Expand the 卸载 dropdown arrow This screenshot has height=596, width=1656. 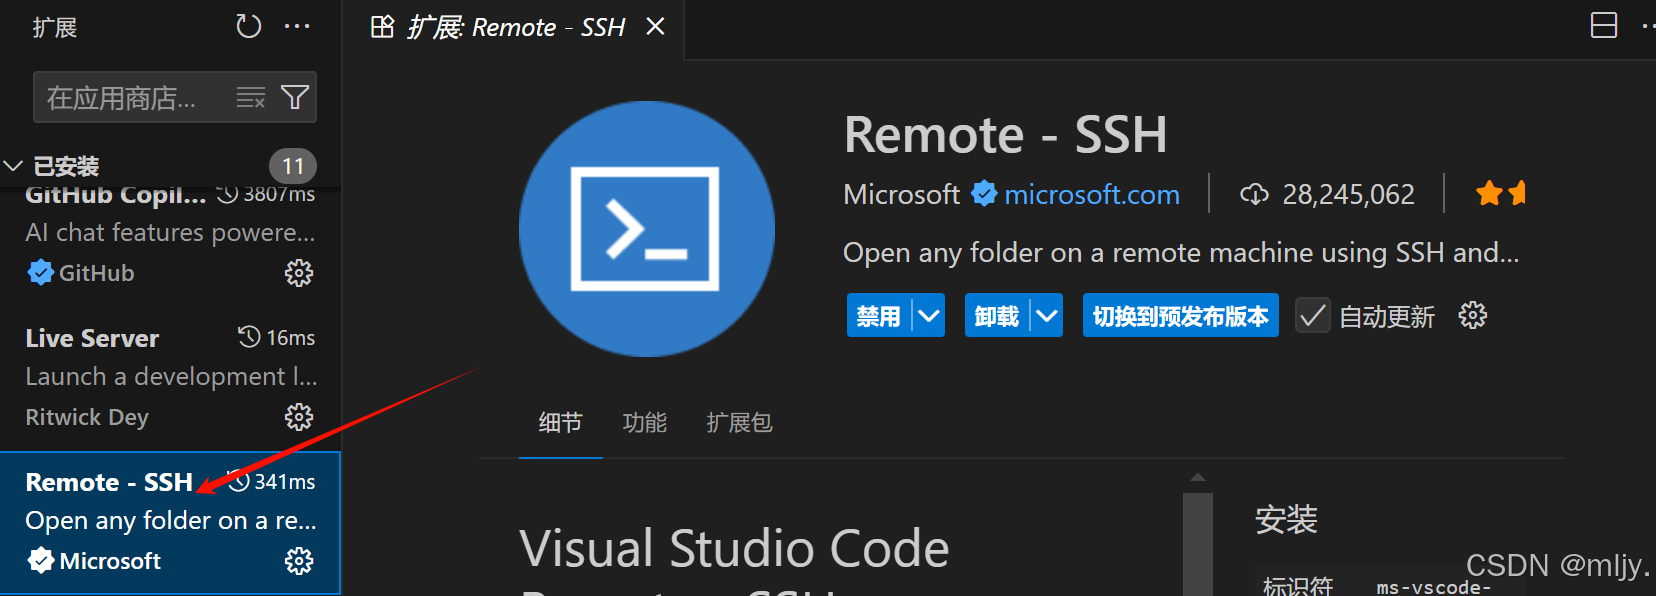coord(1047,316)
